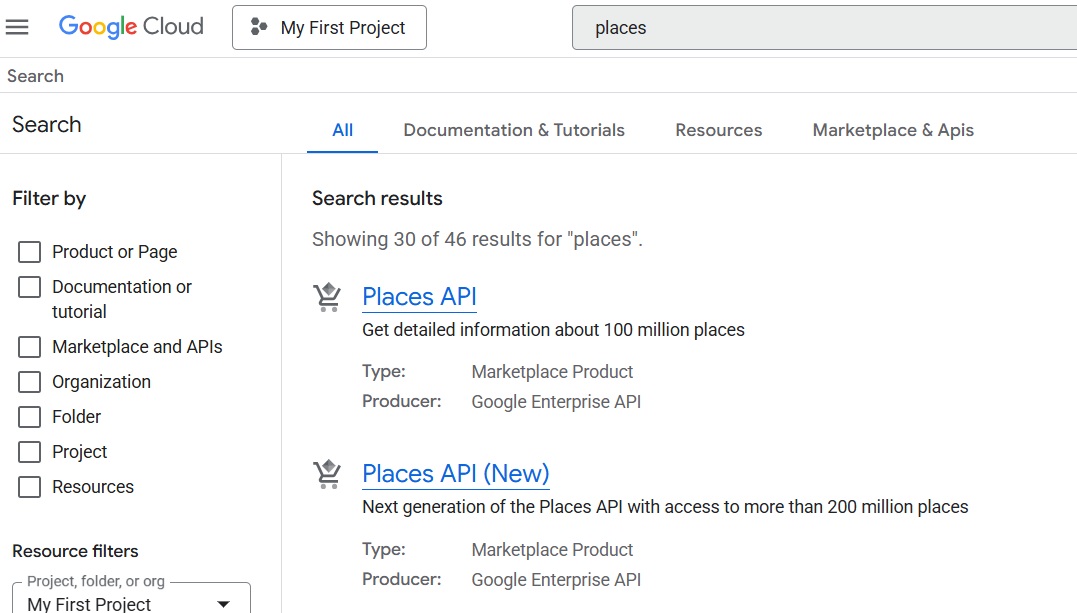The height and width of the screenshot is (613, 1077).
Task: Open the Places API (New) link
Action: [x=455, y=474]
